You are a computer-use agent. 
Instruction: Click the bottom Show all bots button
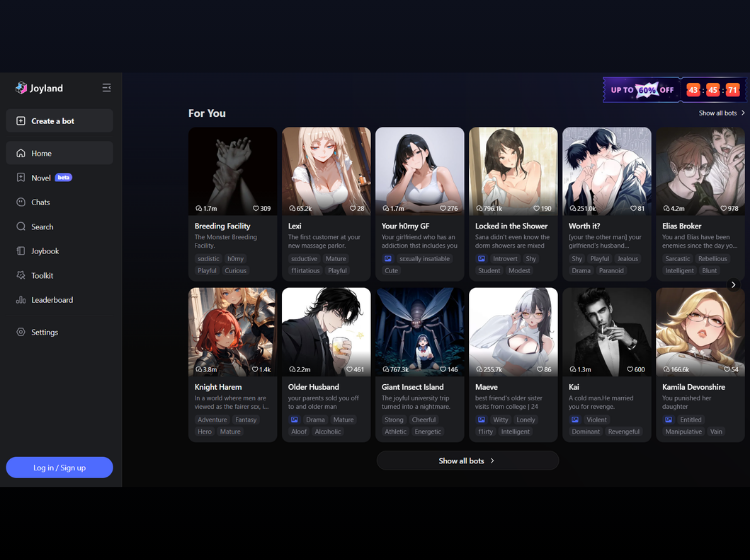pyautogui.click(x=467, y=461)
